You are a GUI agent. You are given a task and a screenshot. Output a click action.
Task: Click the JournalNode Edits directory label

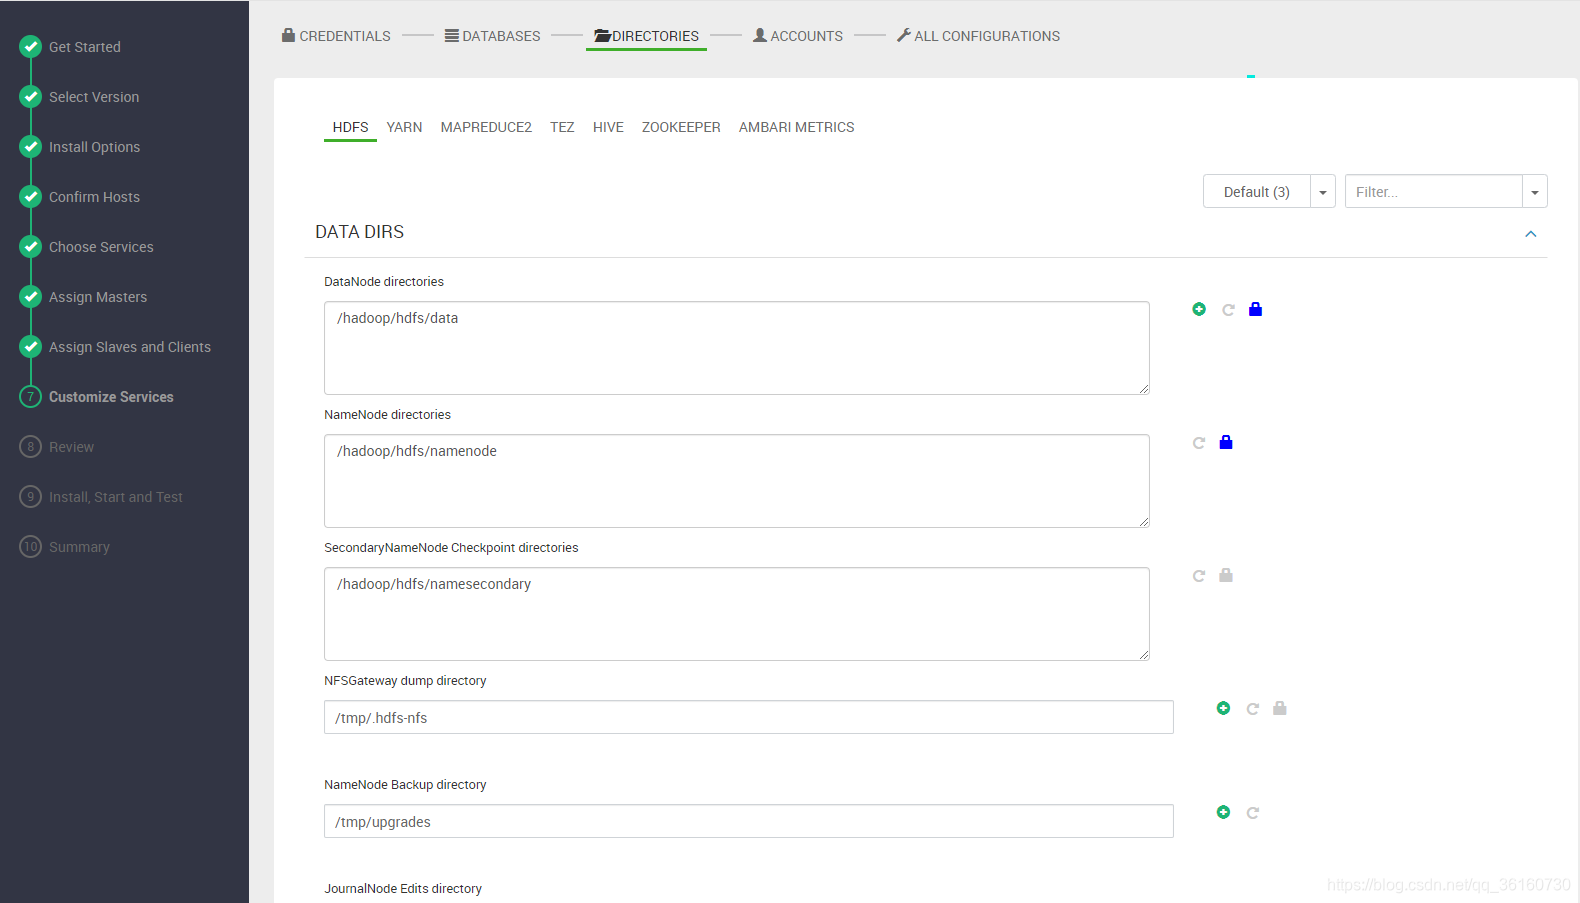coord(403,888)
